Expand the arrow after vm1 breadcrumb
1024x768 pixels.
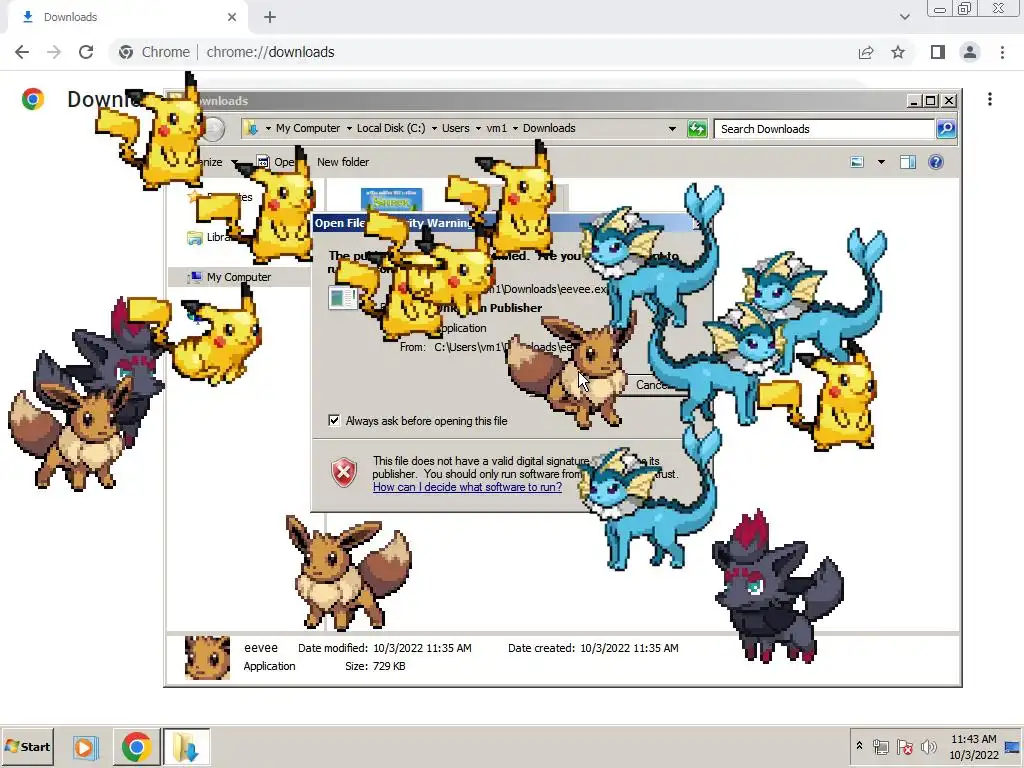pos(515,129)
